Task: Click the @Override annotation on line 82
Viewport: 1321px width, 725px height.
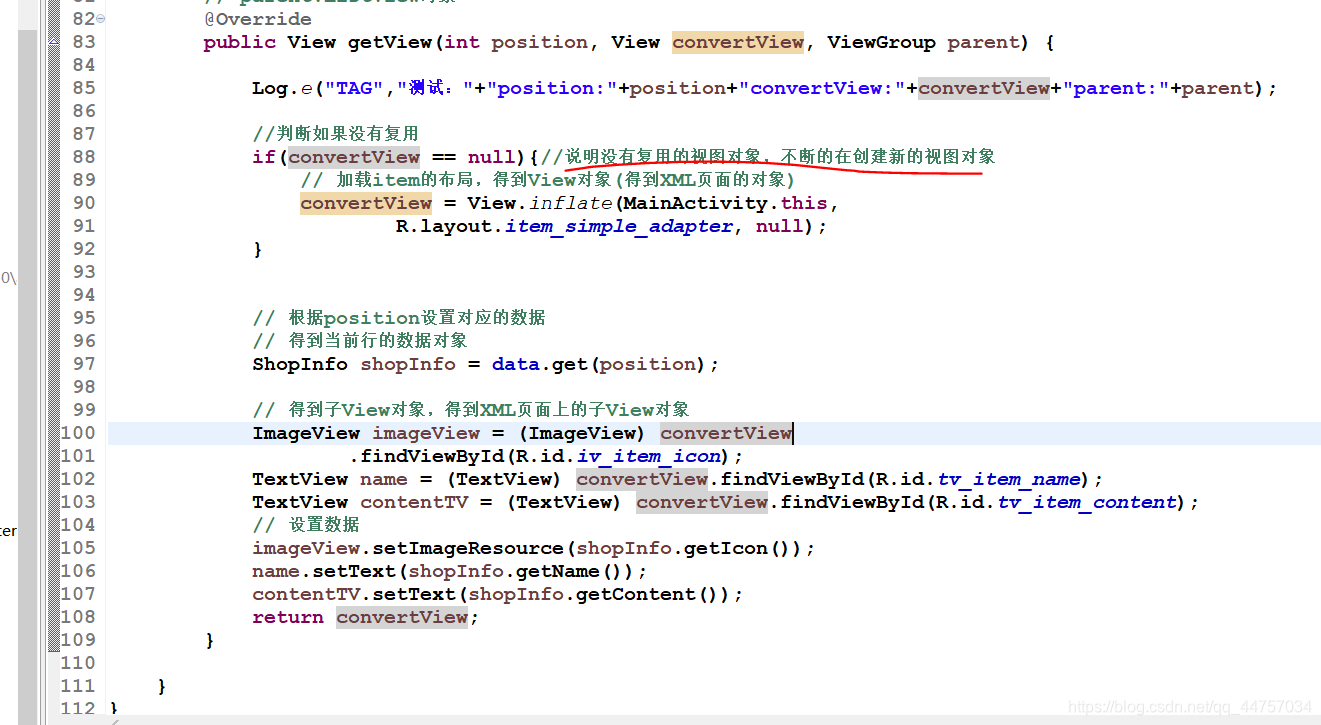Action: coord(258,19)
